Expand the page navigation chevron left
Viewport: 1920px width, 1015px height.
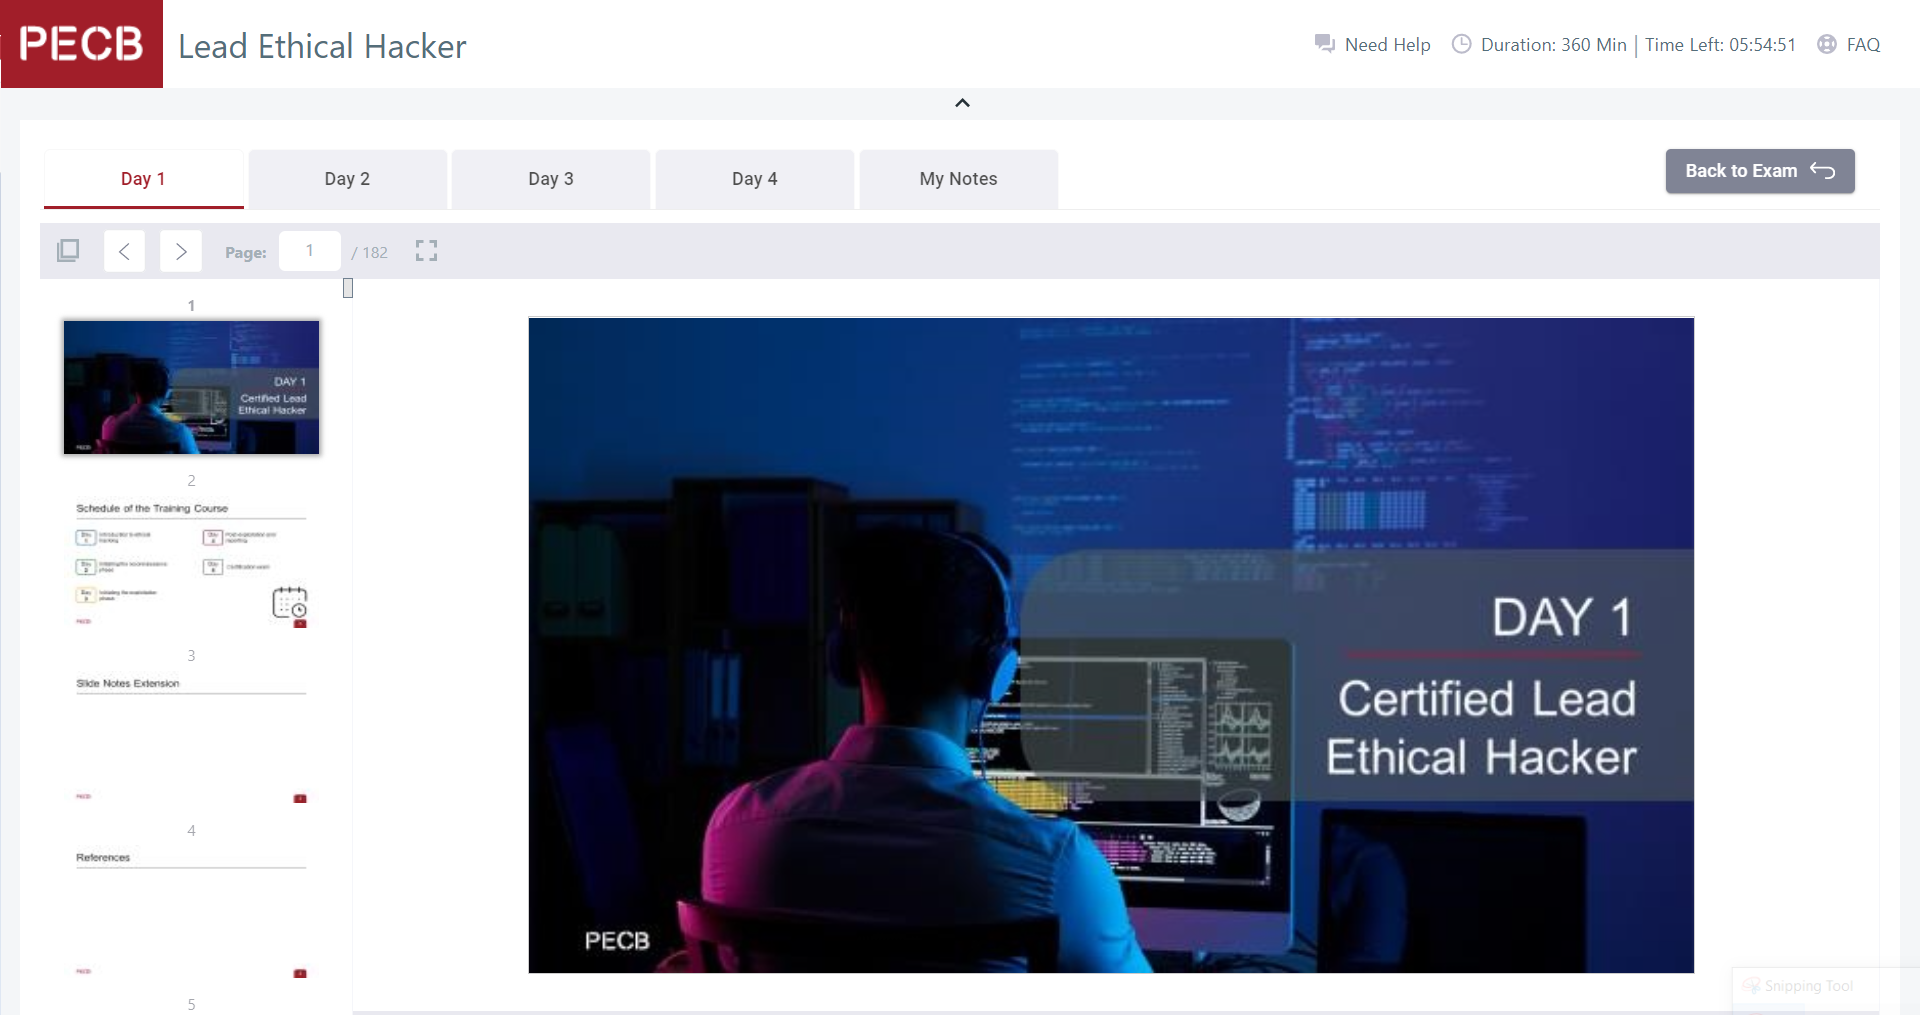124,250
